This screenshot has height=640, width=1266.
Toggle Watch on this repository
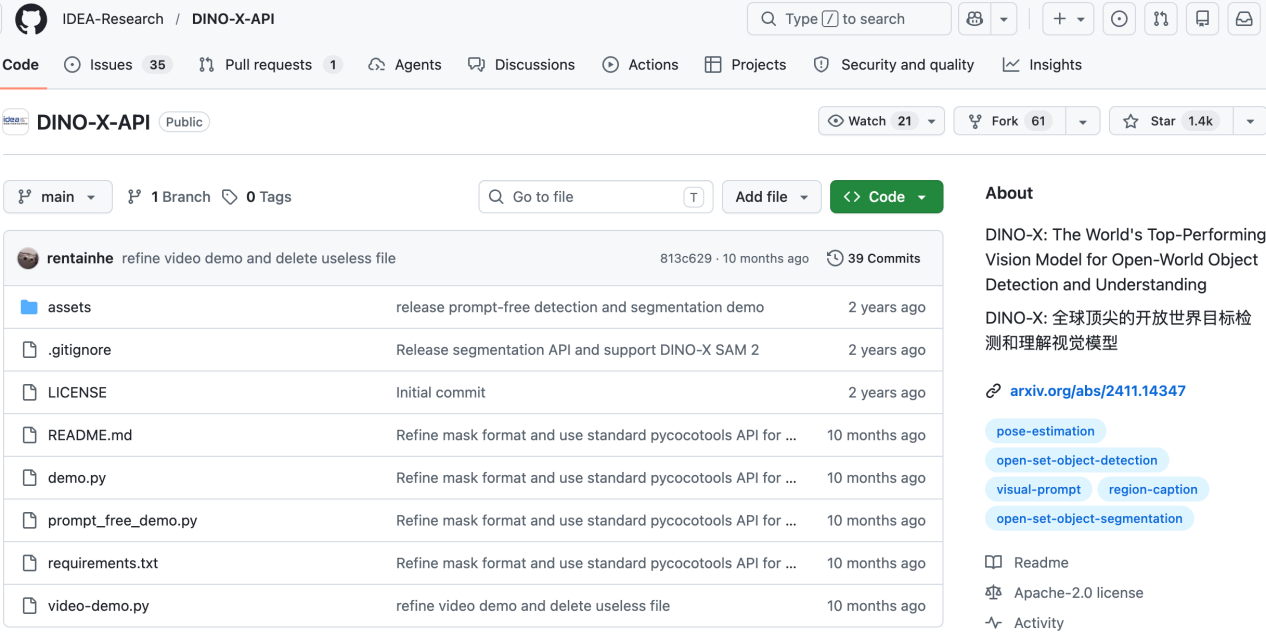869,121
